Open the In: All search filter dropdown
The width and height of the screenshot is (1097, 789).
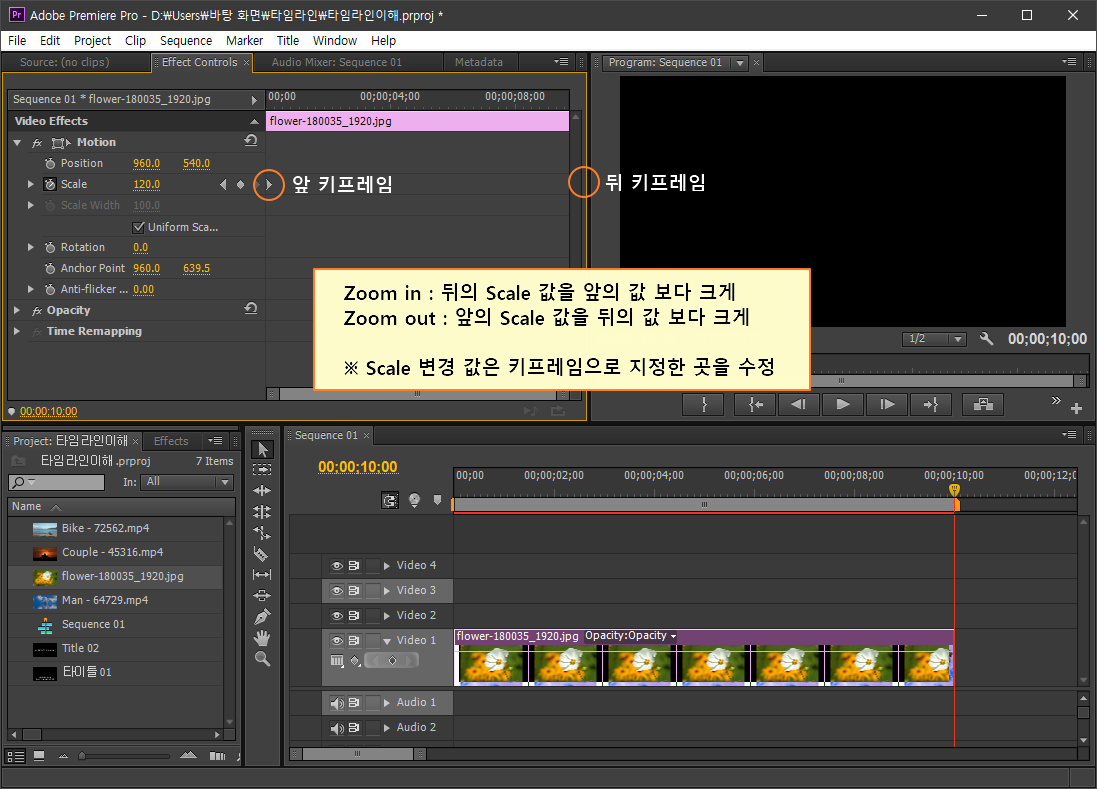187,482
